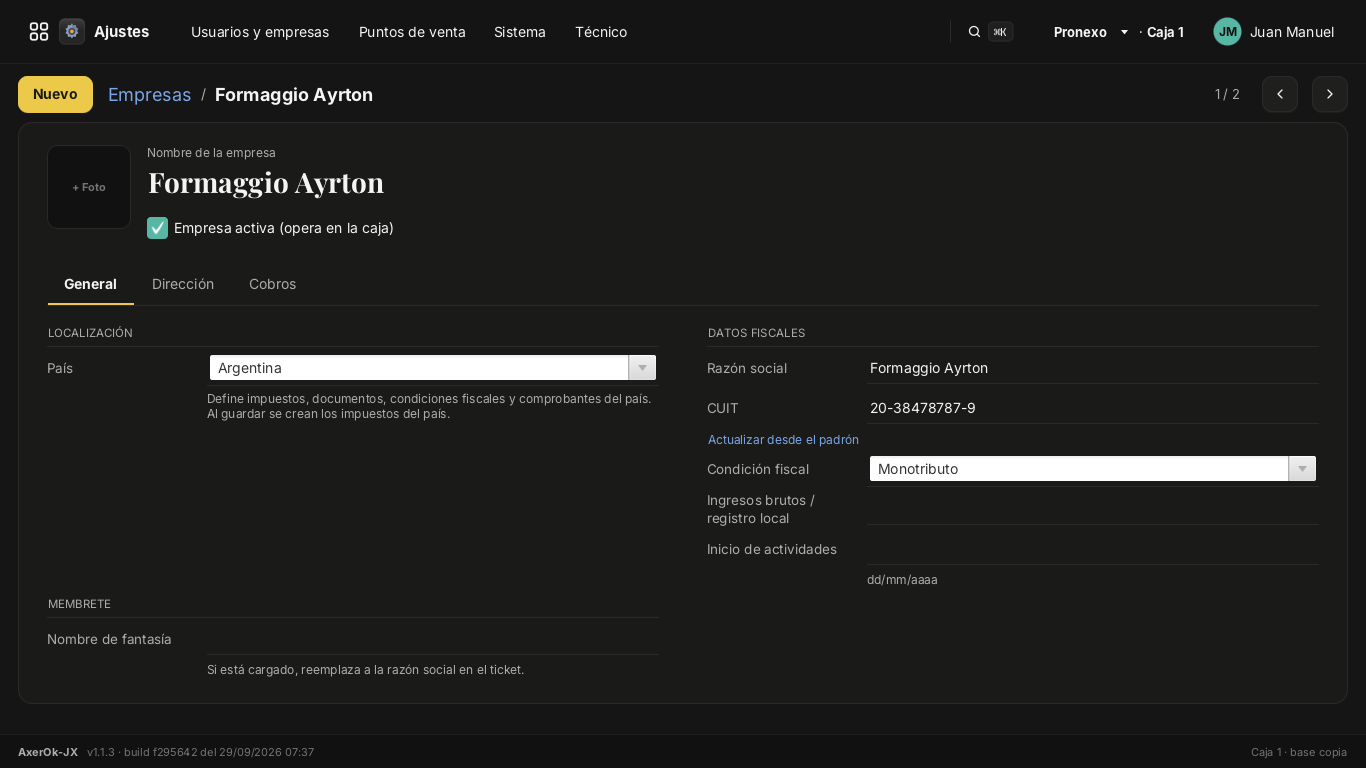This screenshot has width=1366, height=768.
Task: Add a company photo placeholder
Action: (x=89, y=187)
